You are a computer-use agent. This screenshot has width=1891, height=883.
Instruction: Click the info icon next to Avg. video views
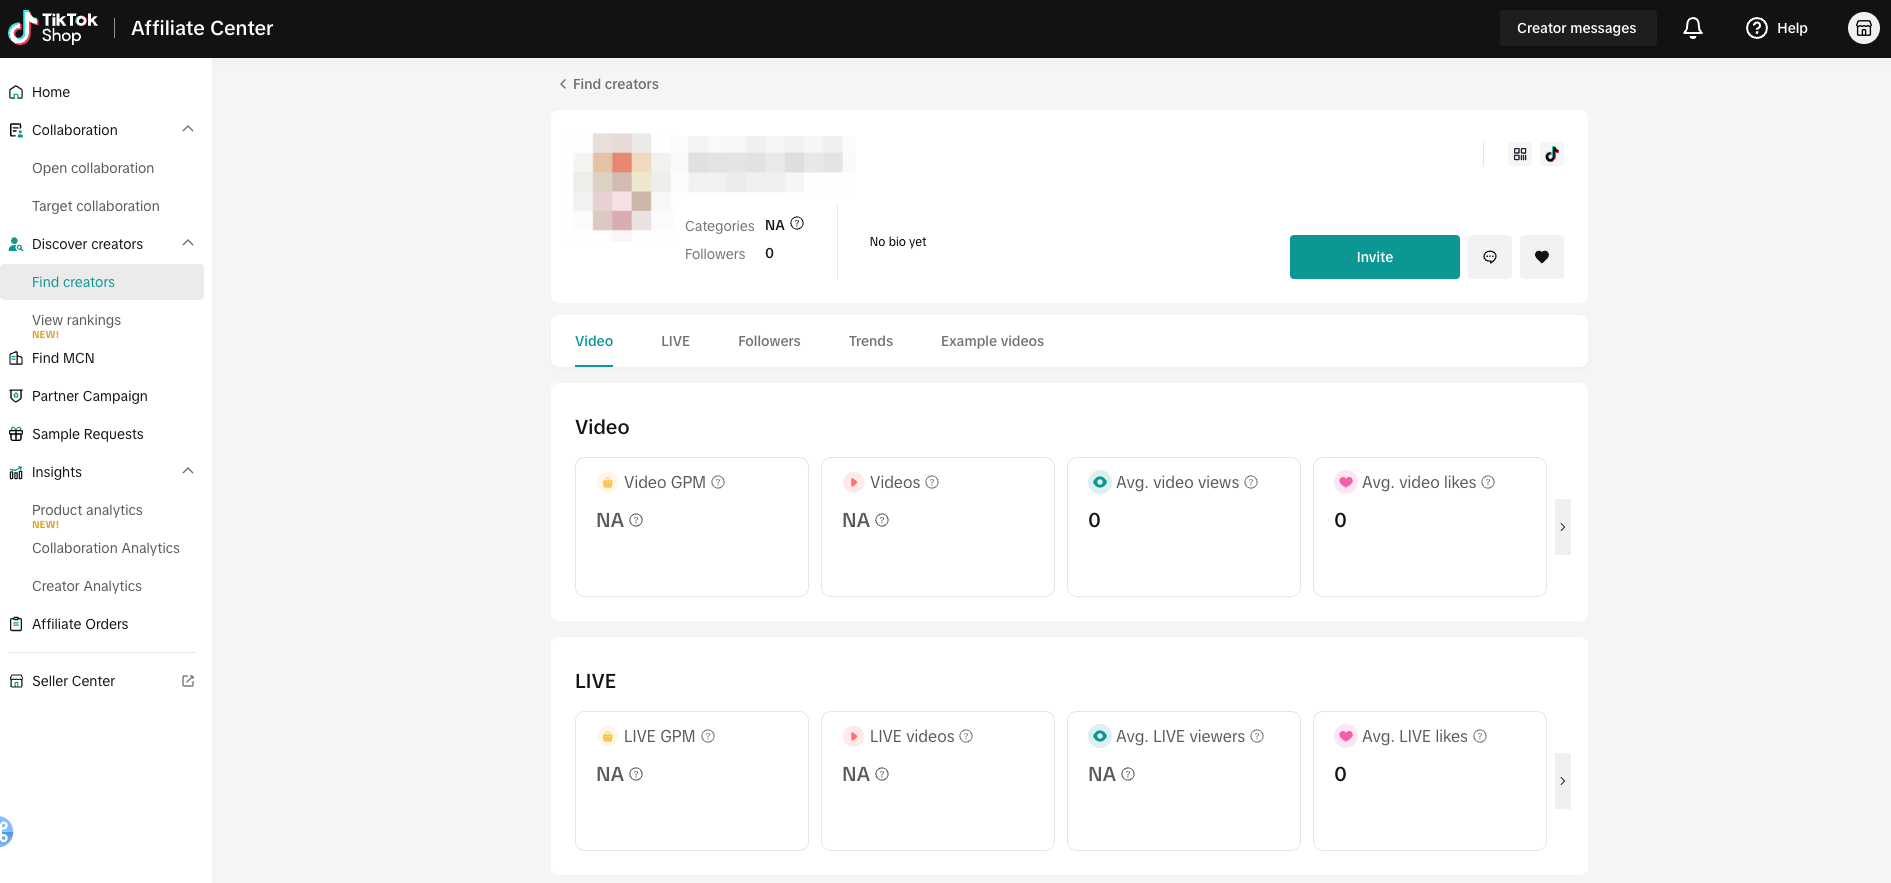pos(1251,482)
